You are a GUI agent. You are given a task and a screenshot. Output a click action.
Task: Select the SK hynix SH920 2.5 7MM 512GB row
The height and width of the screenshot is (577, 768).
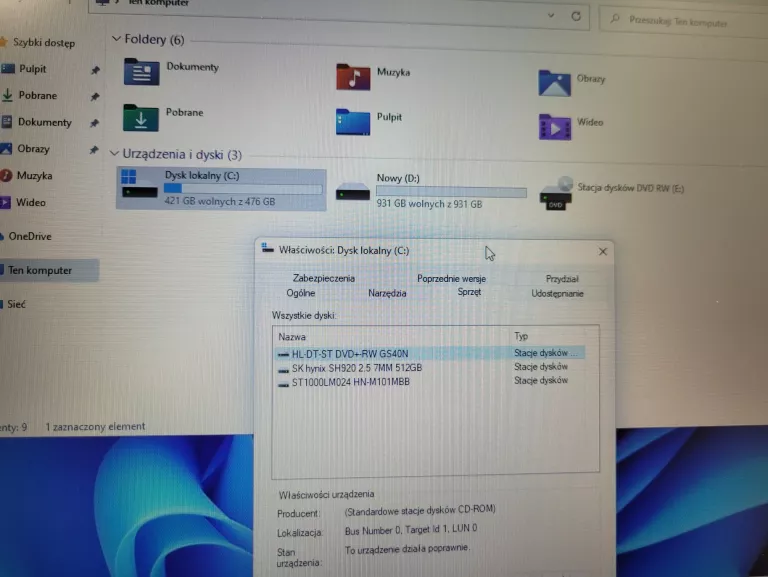tap(429, 367)
